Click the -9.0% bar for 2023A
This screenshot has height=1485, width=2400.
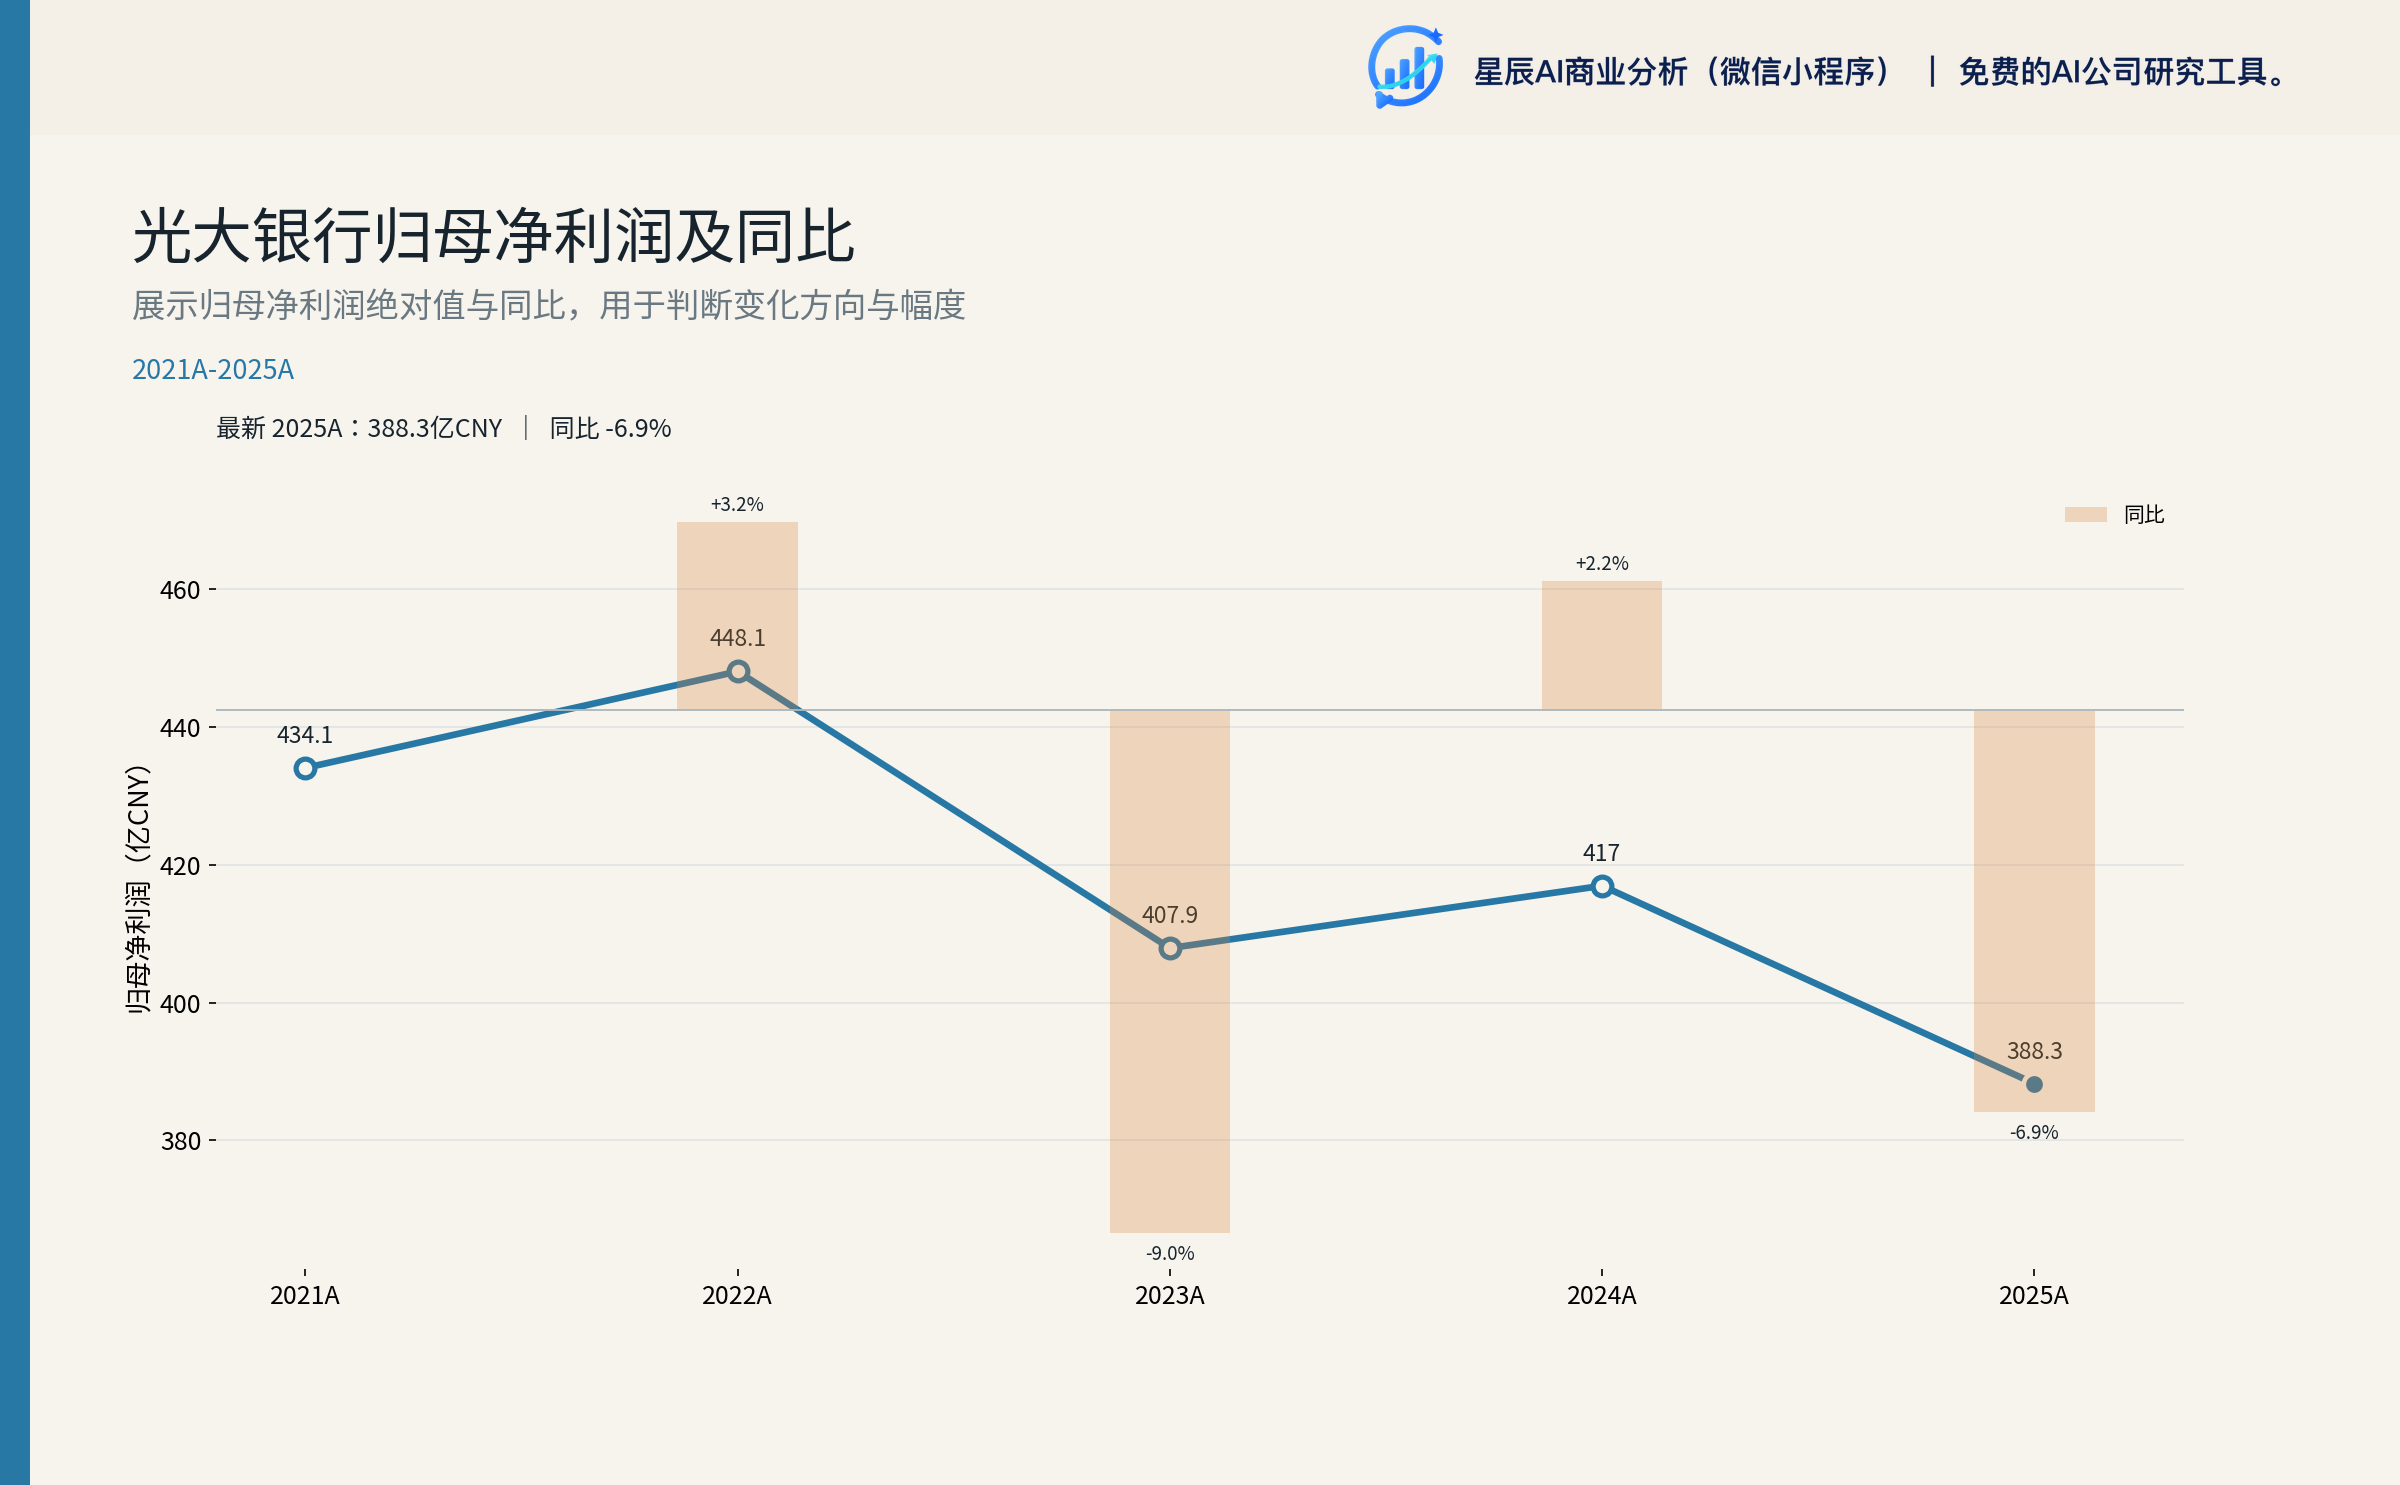click(x=1170, y=971)
